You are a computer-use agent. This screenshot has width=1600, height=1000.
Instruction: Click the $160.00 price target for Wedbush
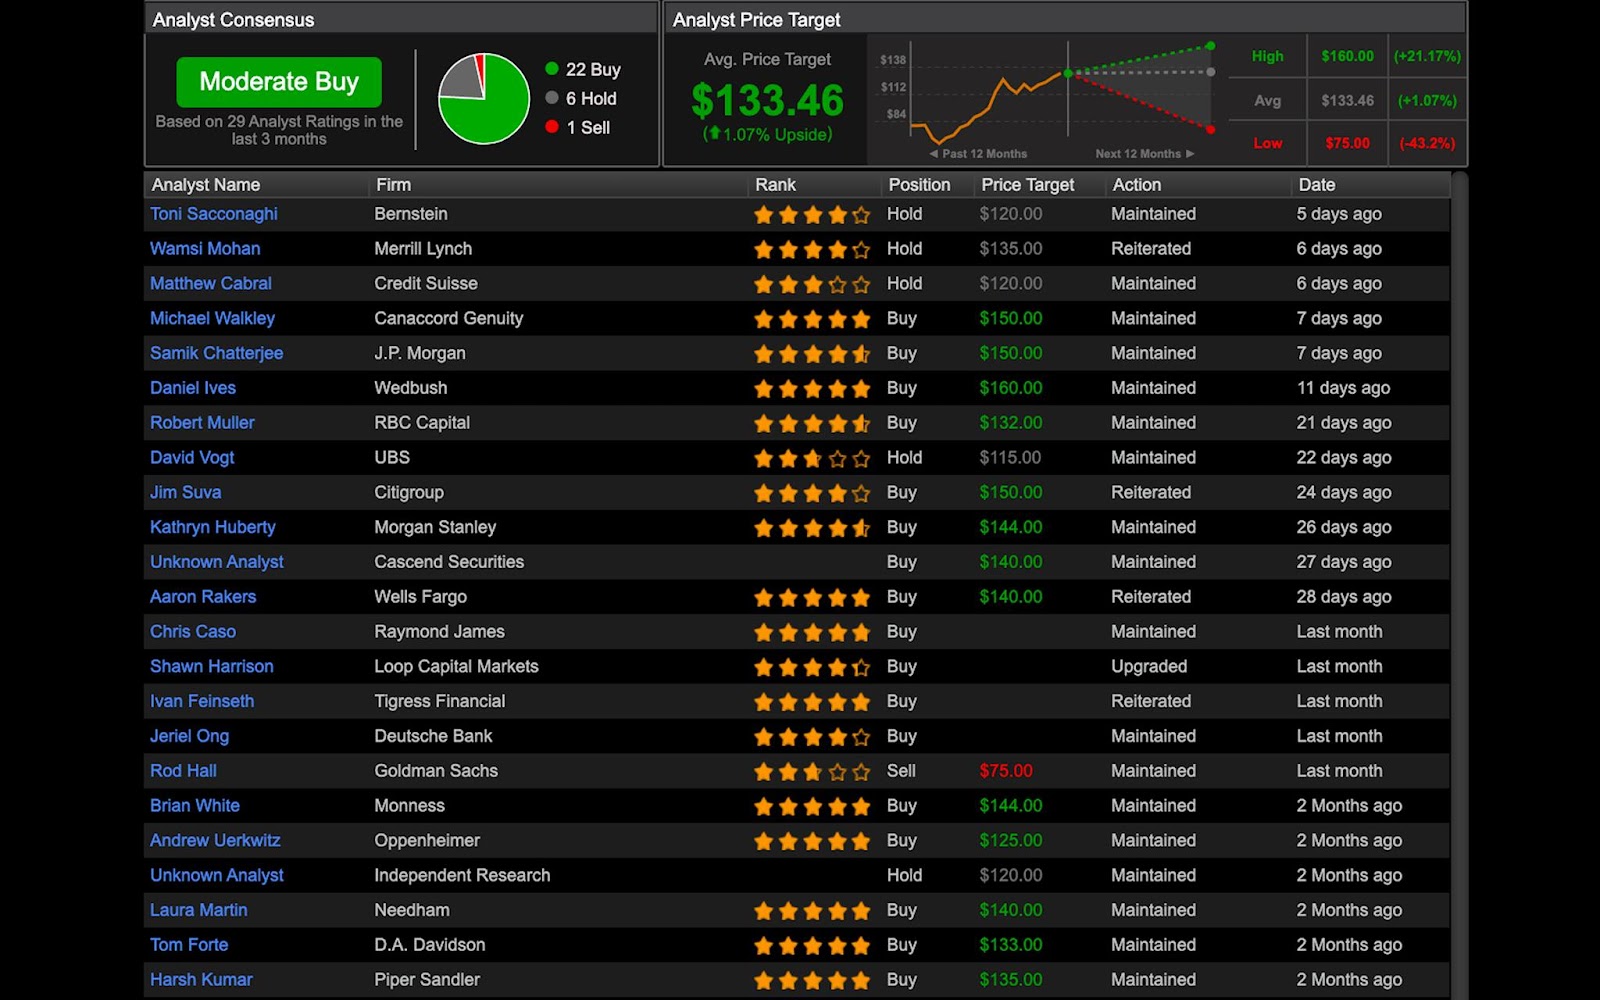1011,388
